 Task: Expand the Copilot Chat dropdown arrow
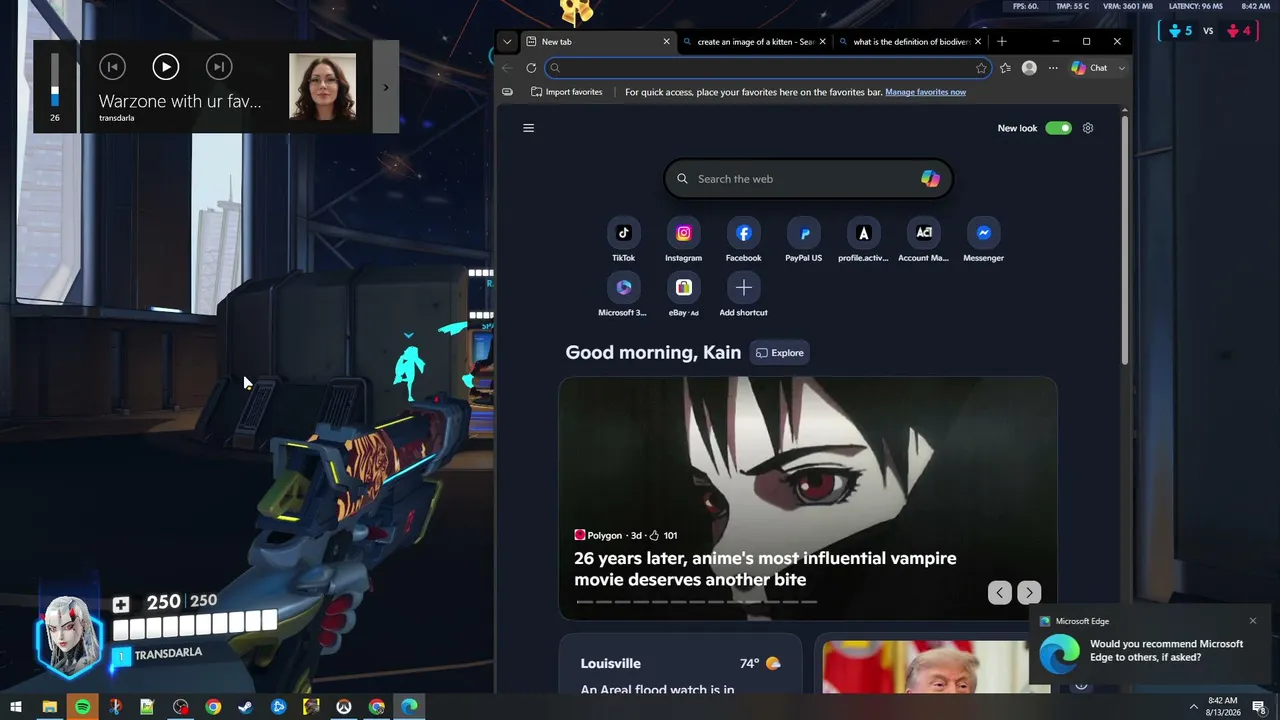(1122, 68)
